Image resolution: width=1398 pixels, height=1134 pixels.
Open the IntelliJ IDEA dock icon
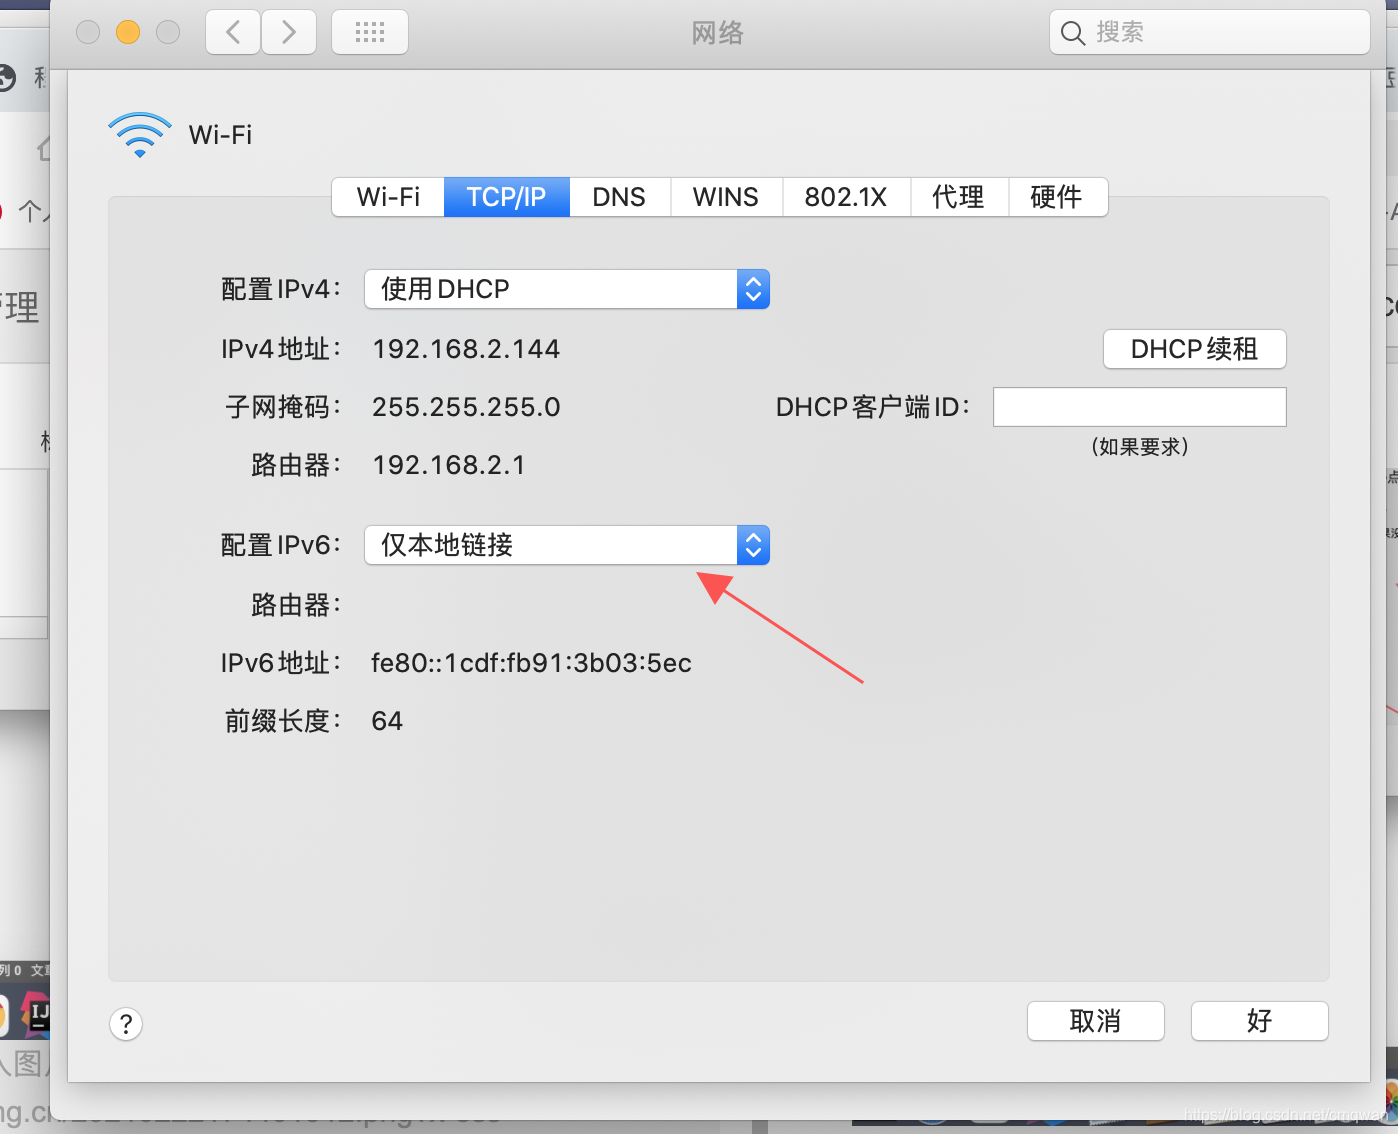[37, 1015]
